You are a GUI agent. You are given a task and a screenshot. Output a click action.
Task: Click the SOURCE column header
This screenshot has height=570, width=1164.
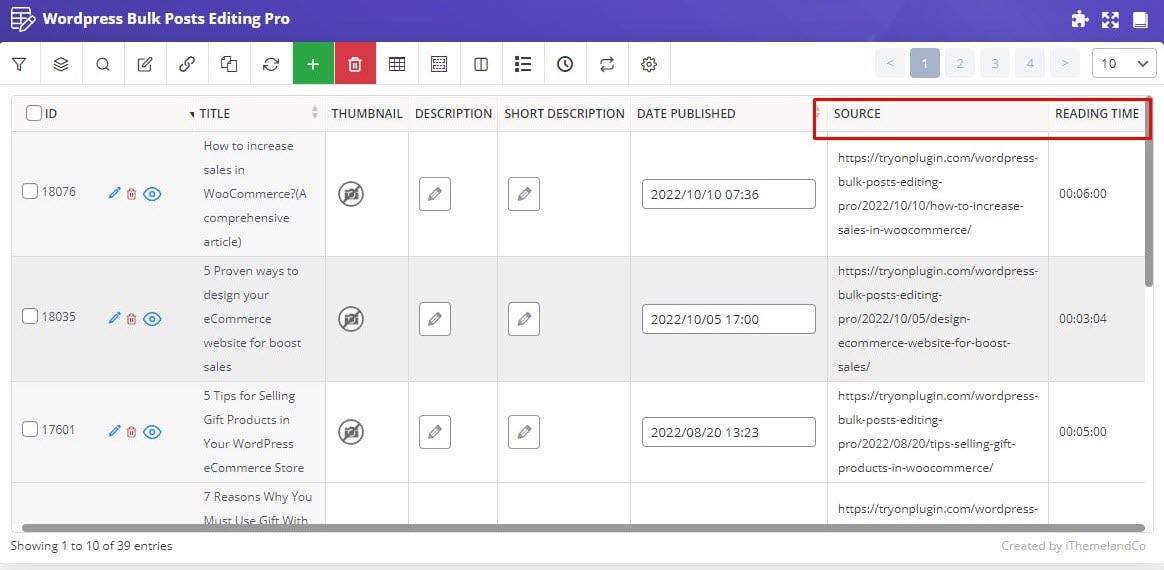pos(857,114)
